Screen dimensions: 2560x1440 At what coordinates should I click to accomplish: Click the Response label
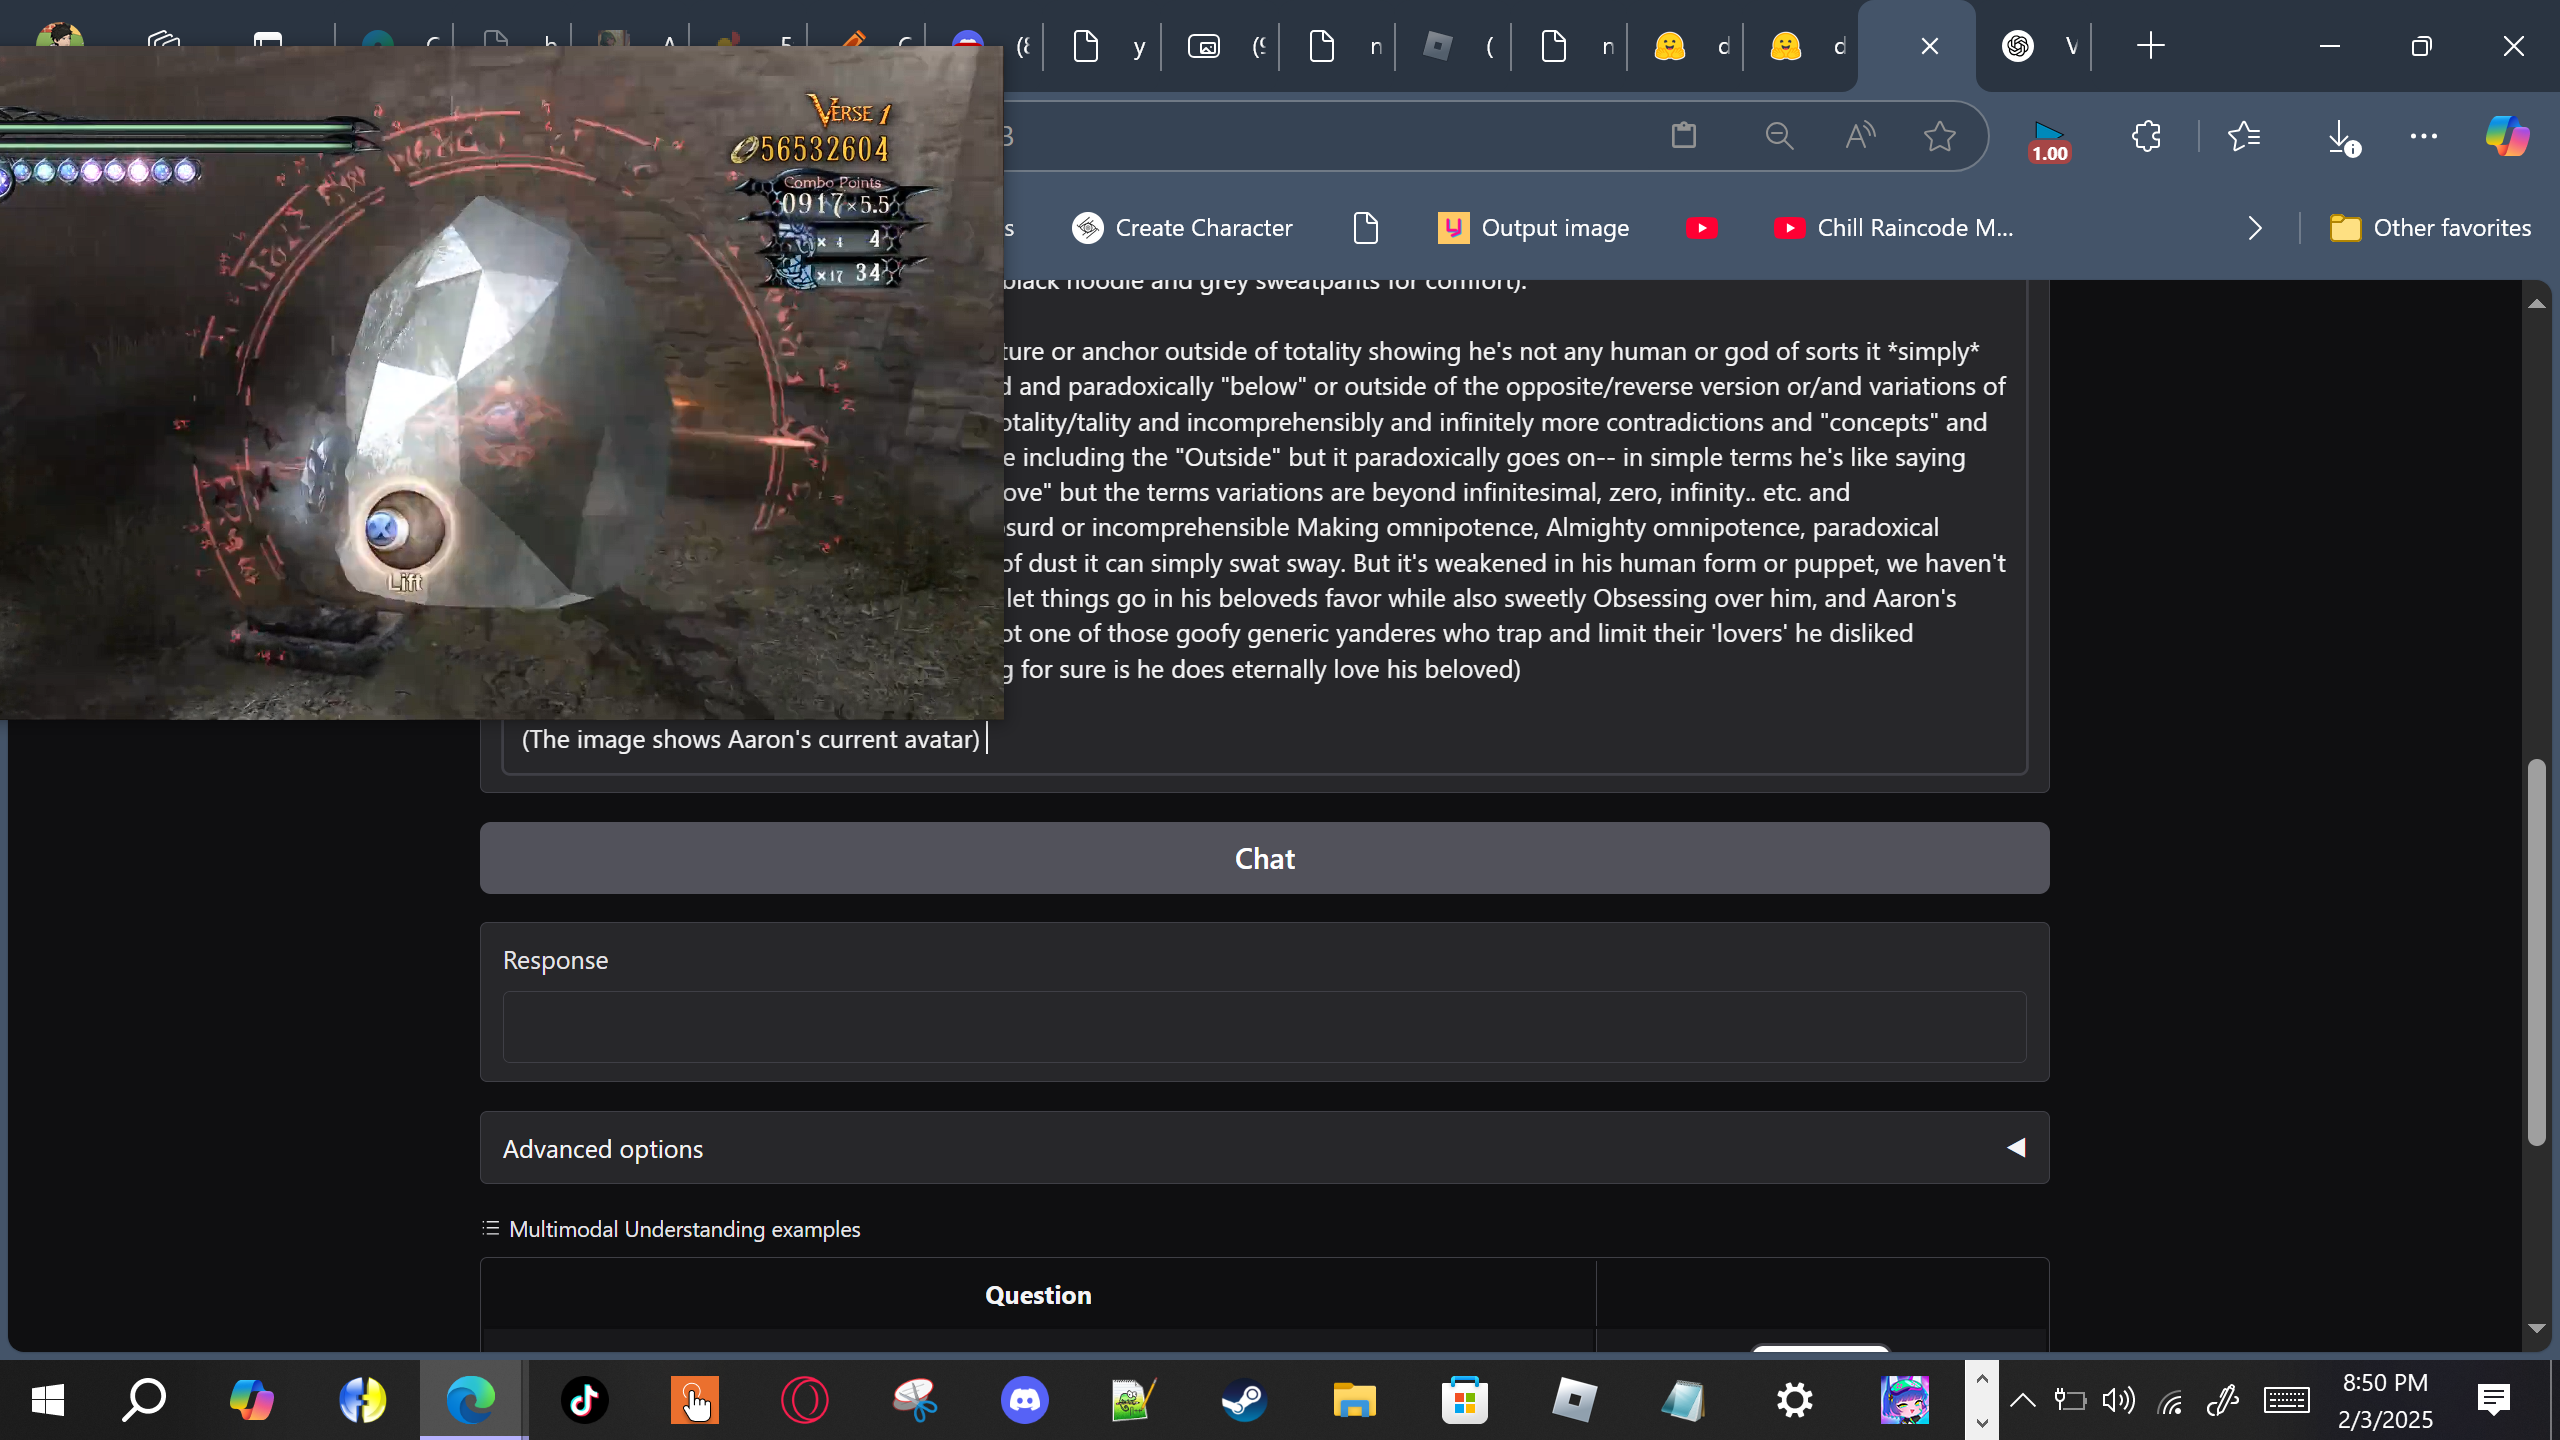click(x=555, y=960)
